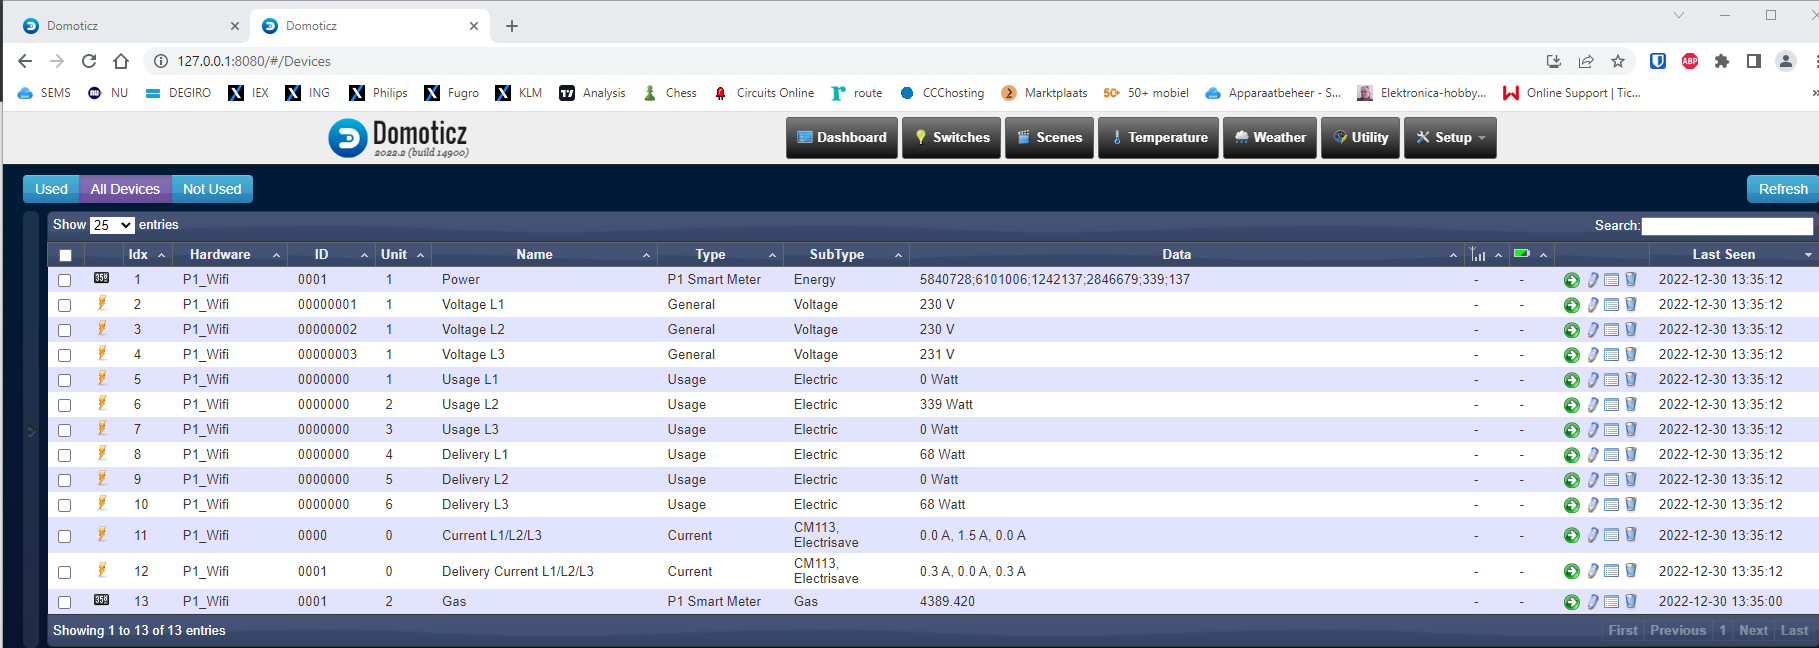Viewport: 1819px width, 648px height.
Task: Expand the left side panel arrow
Action: click(31, 432)
